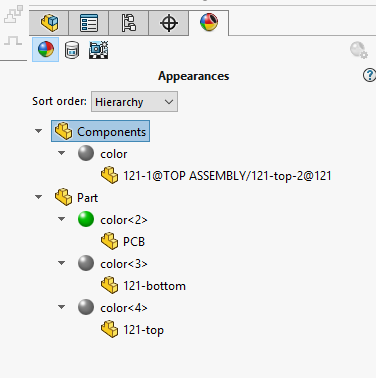Open the DimXpertManager crosshair tab
Image resolution: width=376 pixels, height=378 pixels.
click(x=169, y=23)
